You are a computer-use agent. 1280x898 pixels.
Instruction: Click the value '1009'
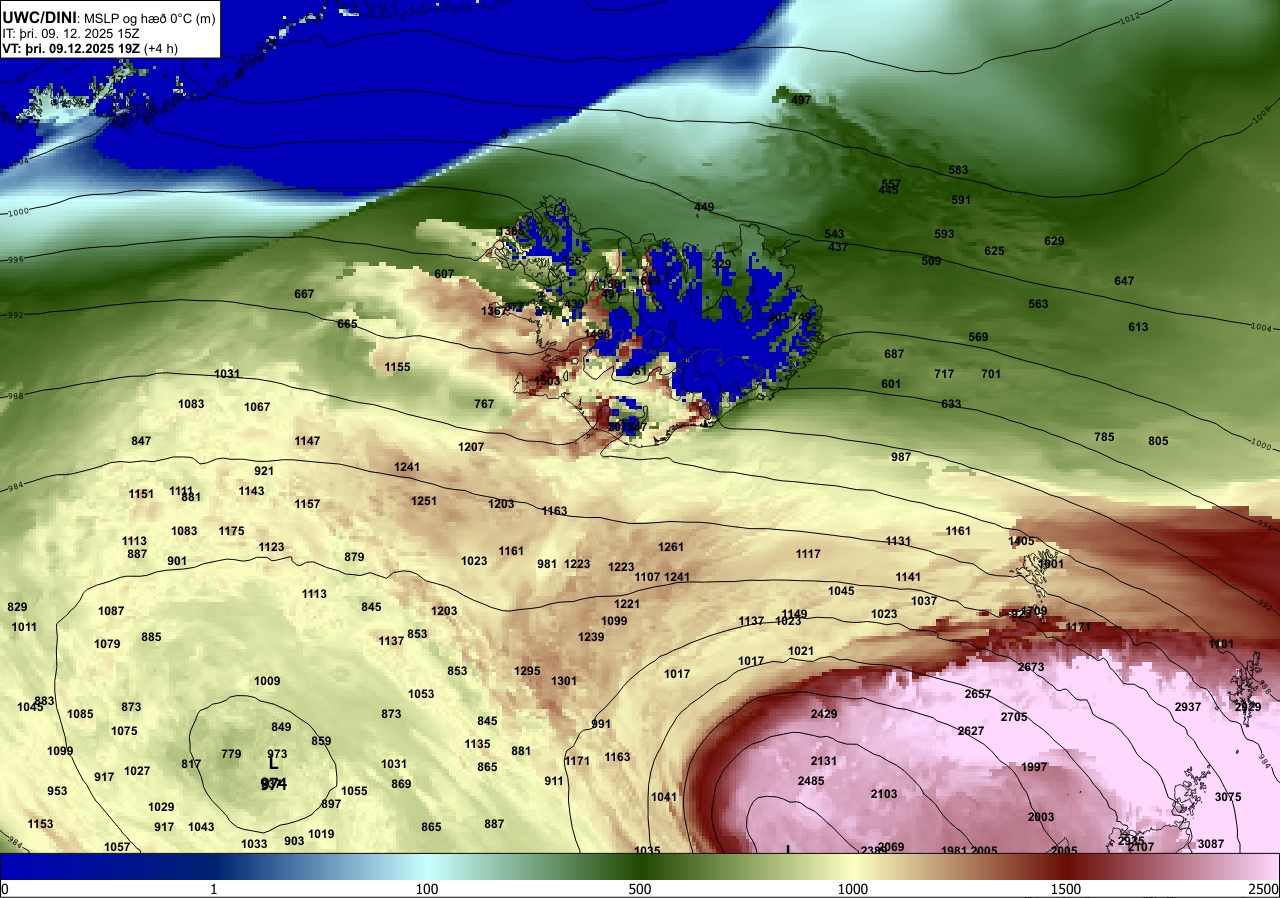(x=267, y=681)
